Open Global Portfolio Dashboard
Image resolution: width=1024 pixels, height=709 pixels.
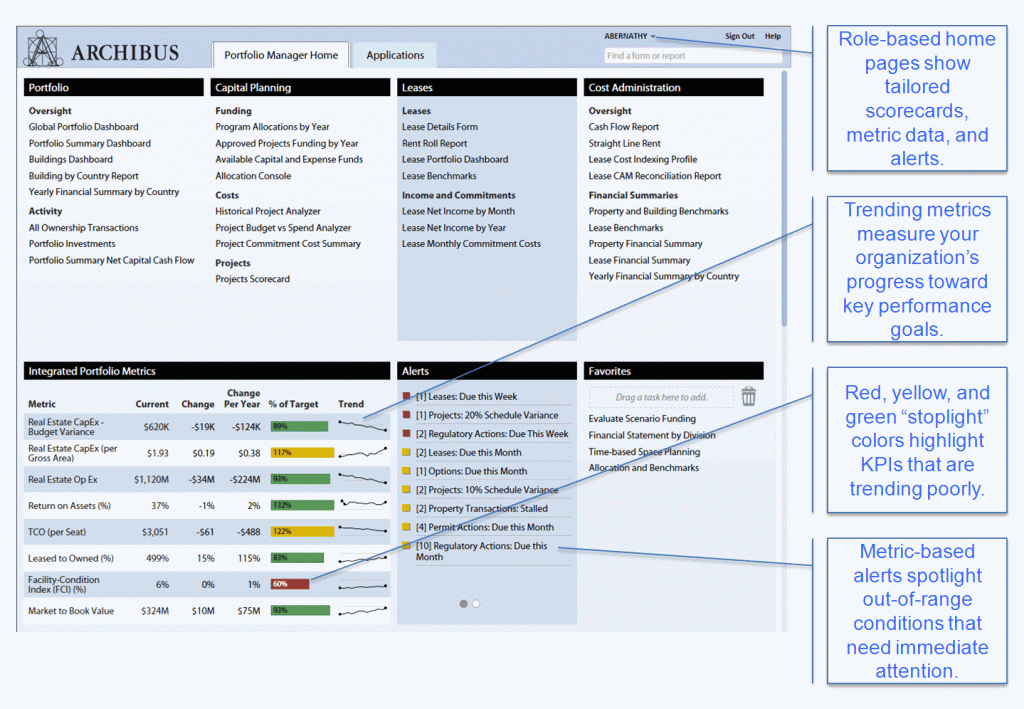(x=84, y=127)
